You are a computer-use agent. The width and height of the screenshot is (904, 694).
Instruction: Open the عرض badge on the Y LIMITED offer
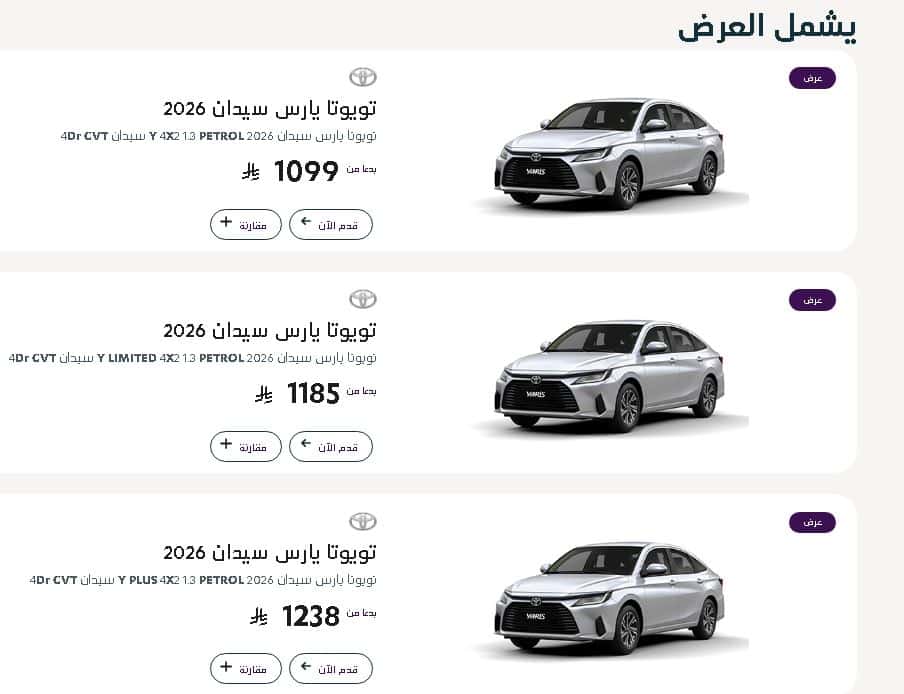tap(812, 299)
